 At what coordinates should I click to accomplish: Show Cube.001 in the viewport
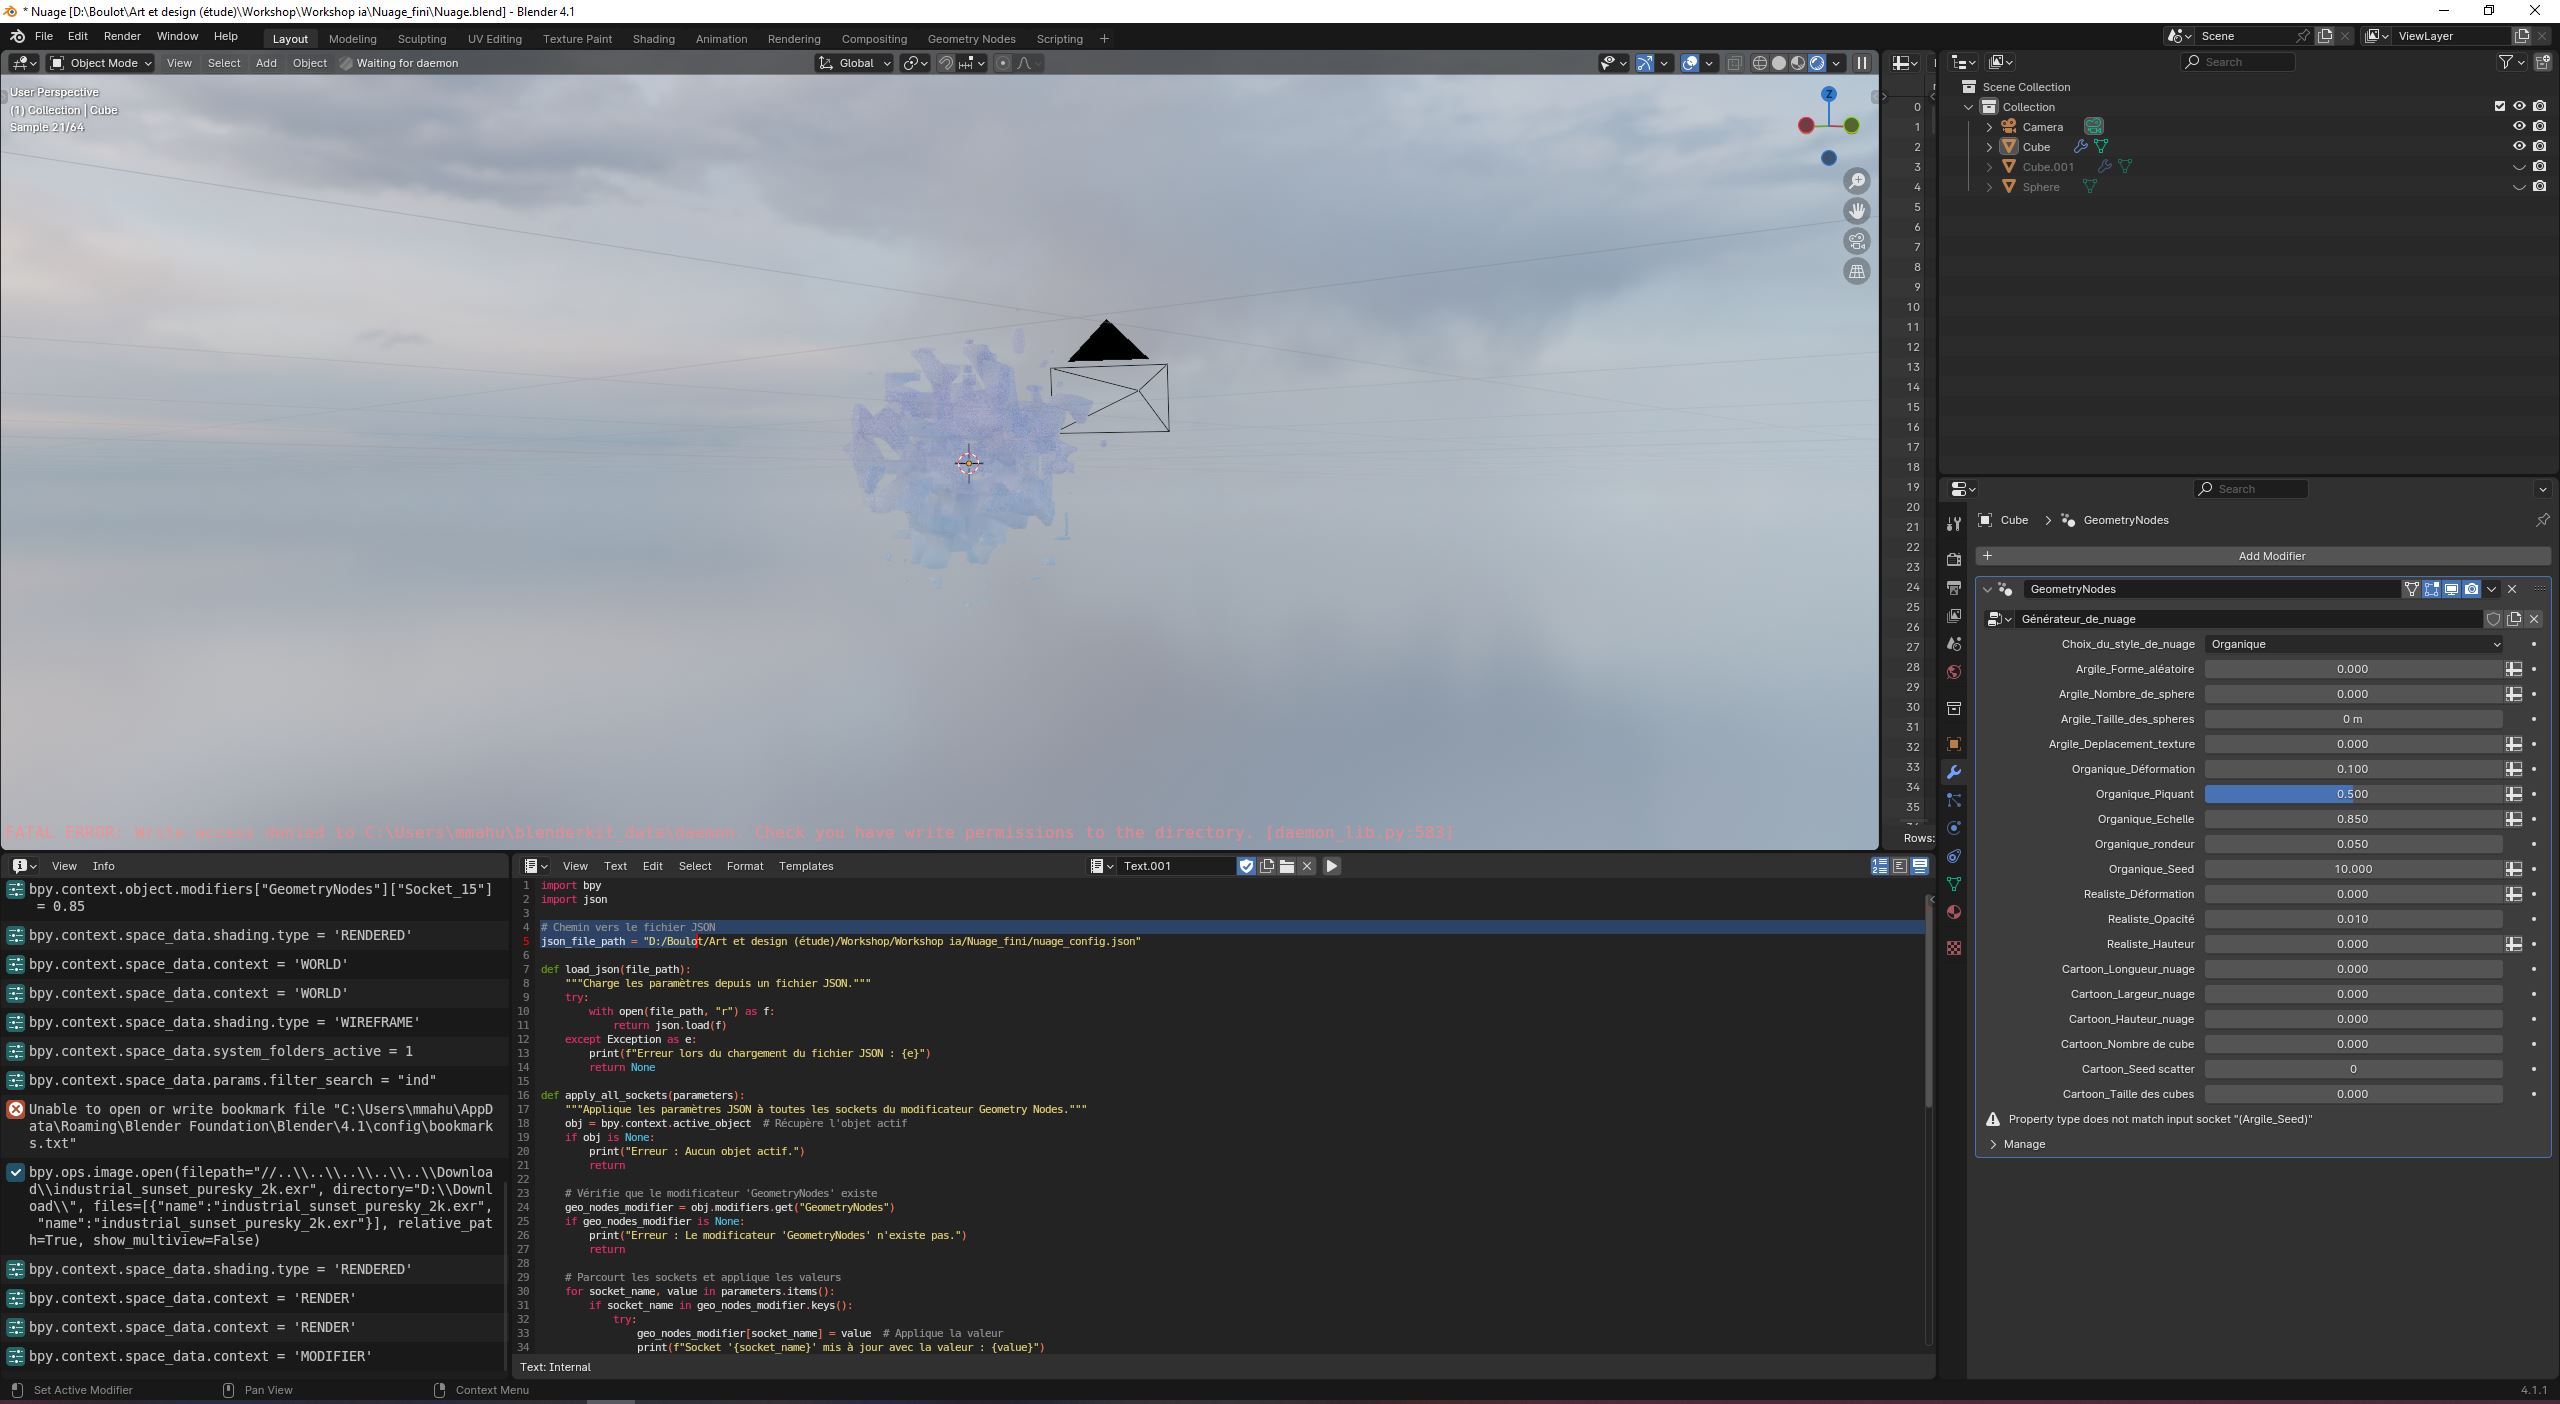pos(2519,167)
